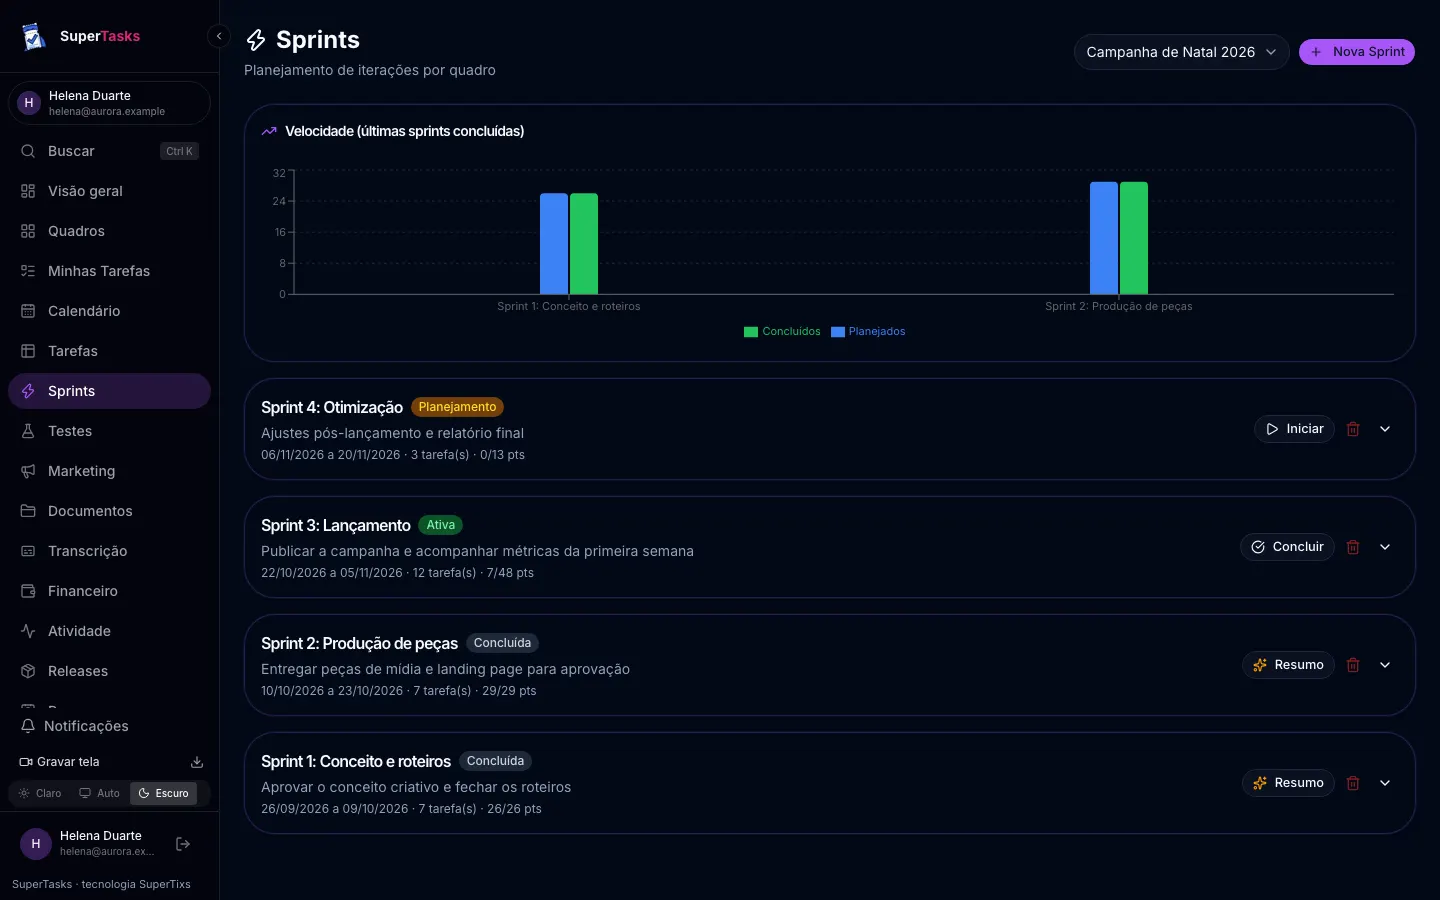Click the green Concluídos bar for Sprint 2
The image size is (1440, 900).
1134,238
